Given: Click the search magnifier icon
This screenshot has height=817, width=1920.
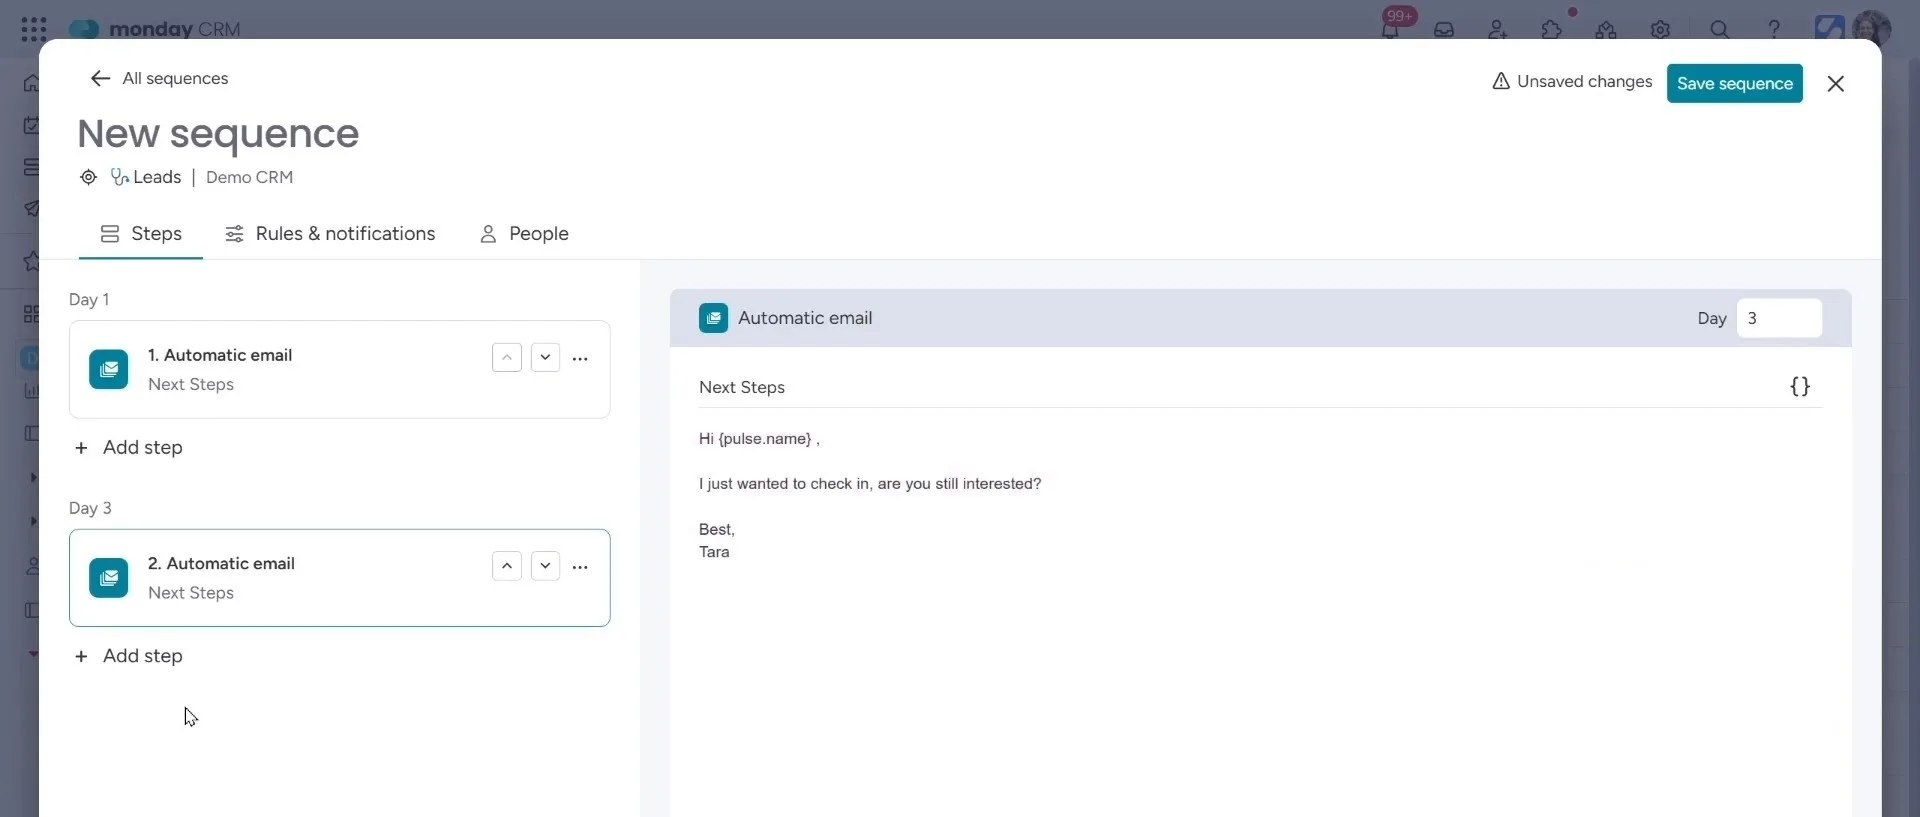Looking at the screenshot, I should click(1719, 30).
